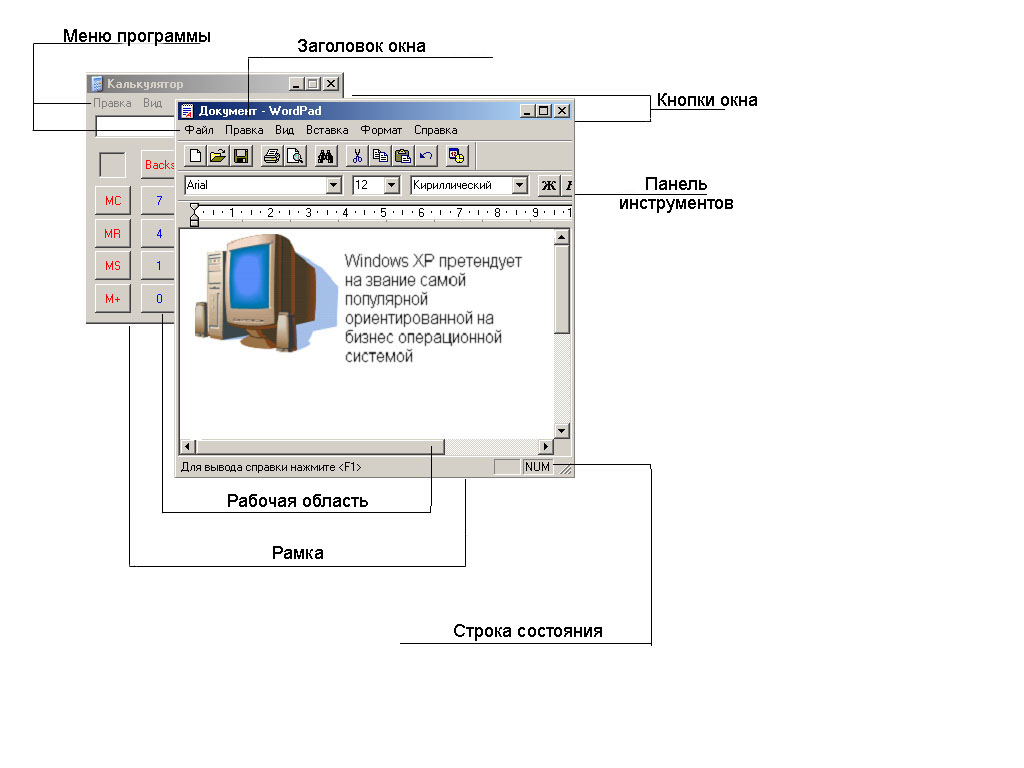This screenshot has width=1024, height=768.
Task: Open Print Preview in the WordPad toolbar
Action: click(295, 156)
